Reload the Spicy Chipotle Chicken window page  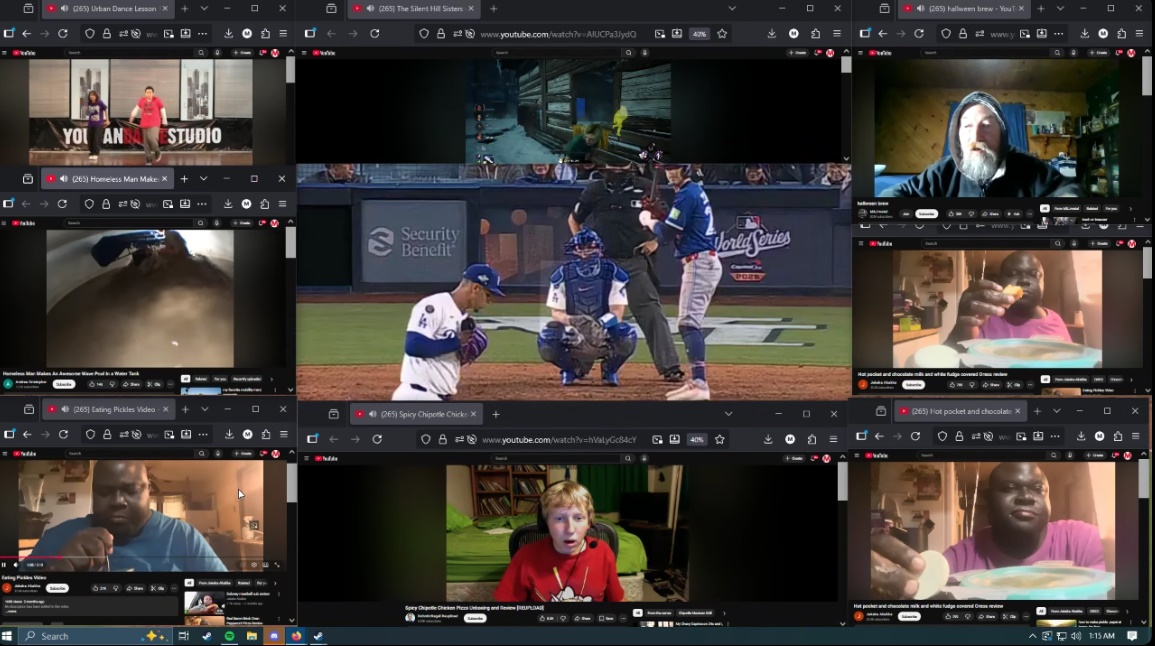[x=377, y=439]
